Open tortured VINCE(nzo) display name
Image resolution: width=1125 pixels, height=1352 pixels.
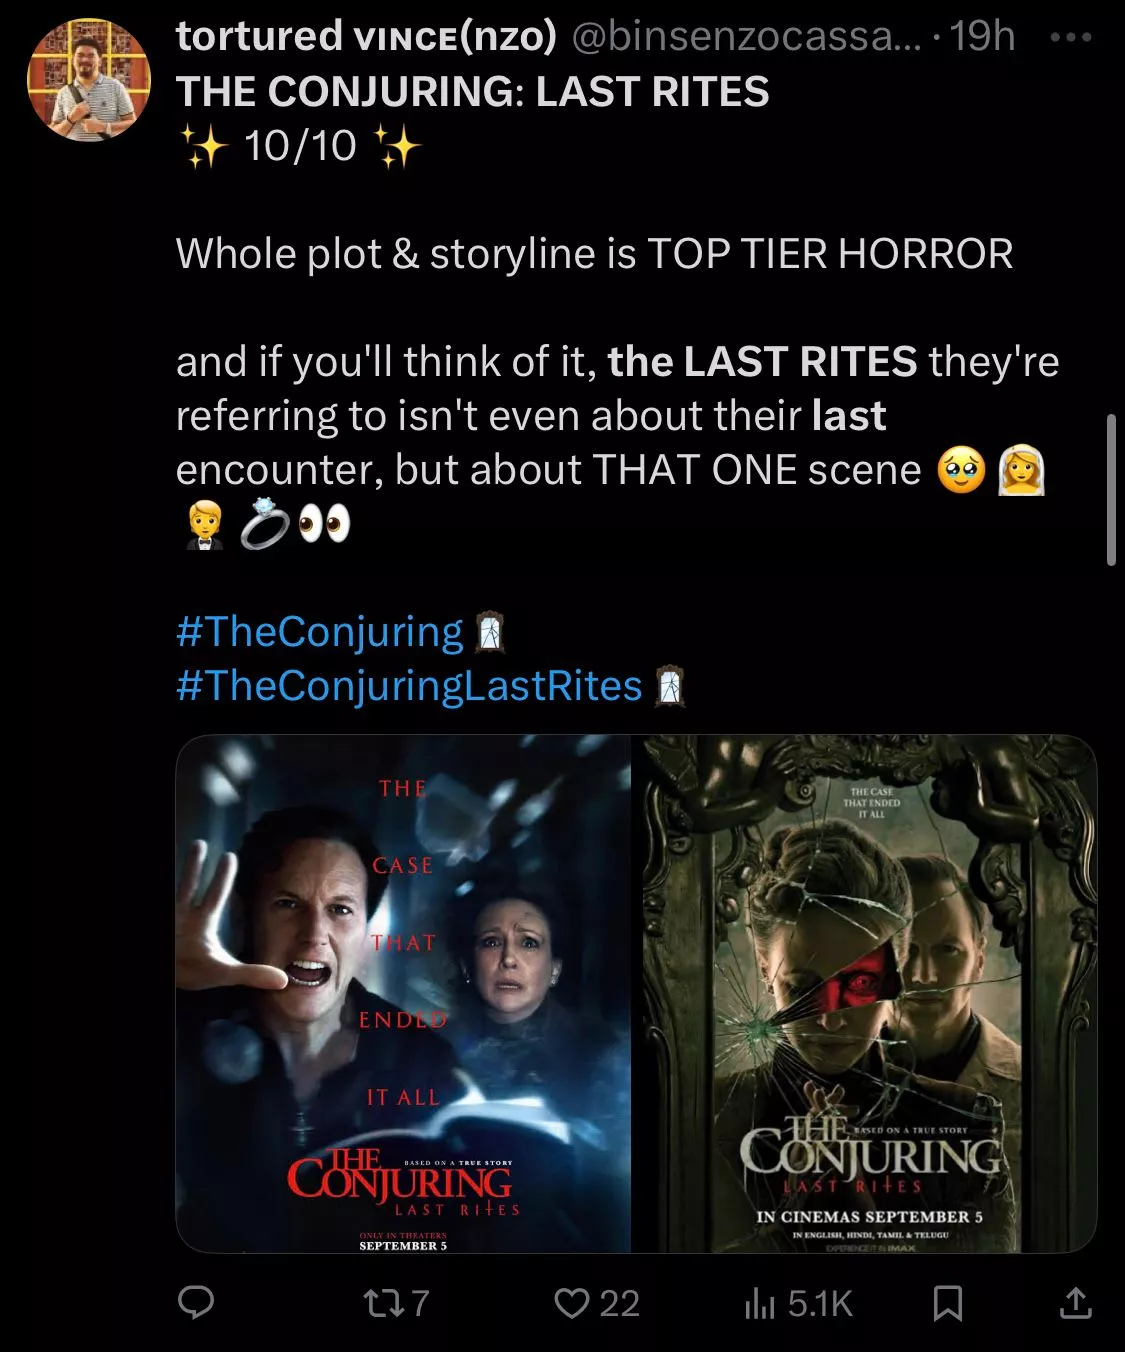[x=366, y=36]
